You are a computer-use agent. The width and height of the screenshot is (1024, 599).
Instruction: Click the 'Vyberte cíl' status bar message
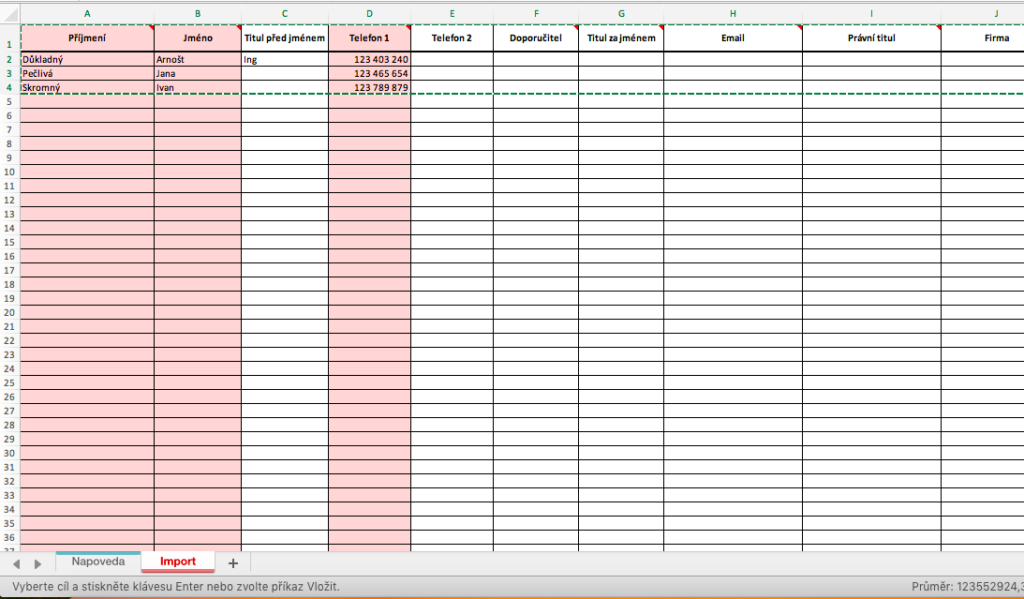176,587
